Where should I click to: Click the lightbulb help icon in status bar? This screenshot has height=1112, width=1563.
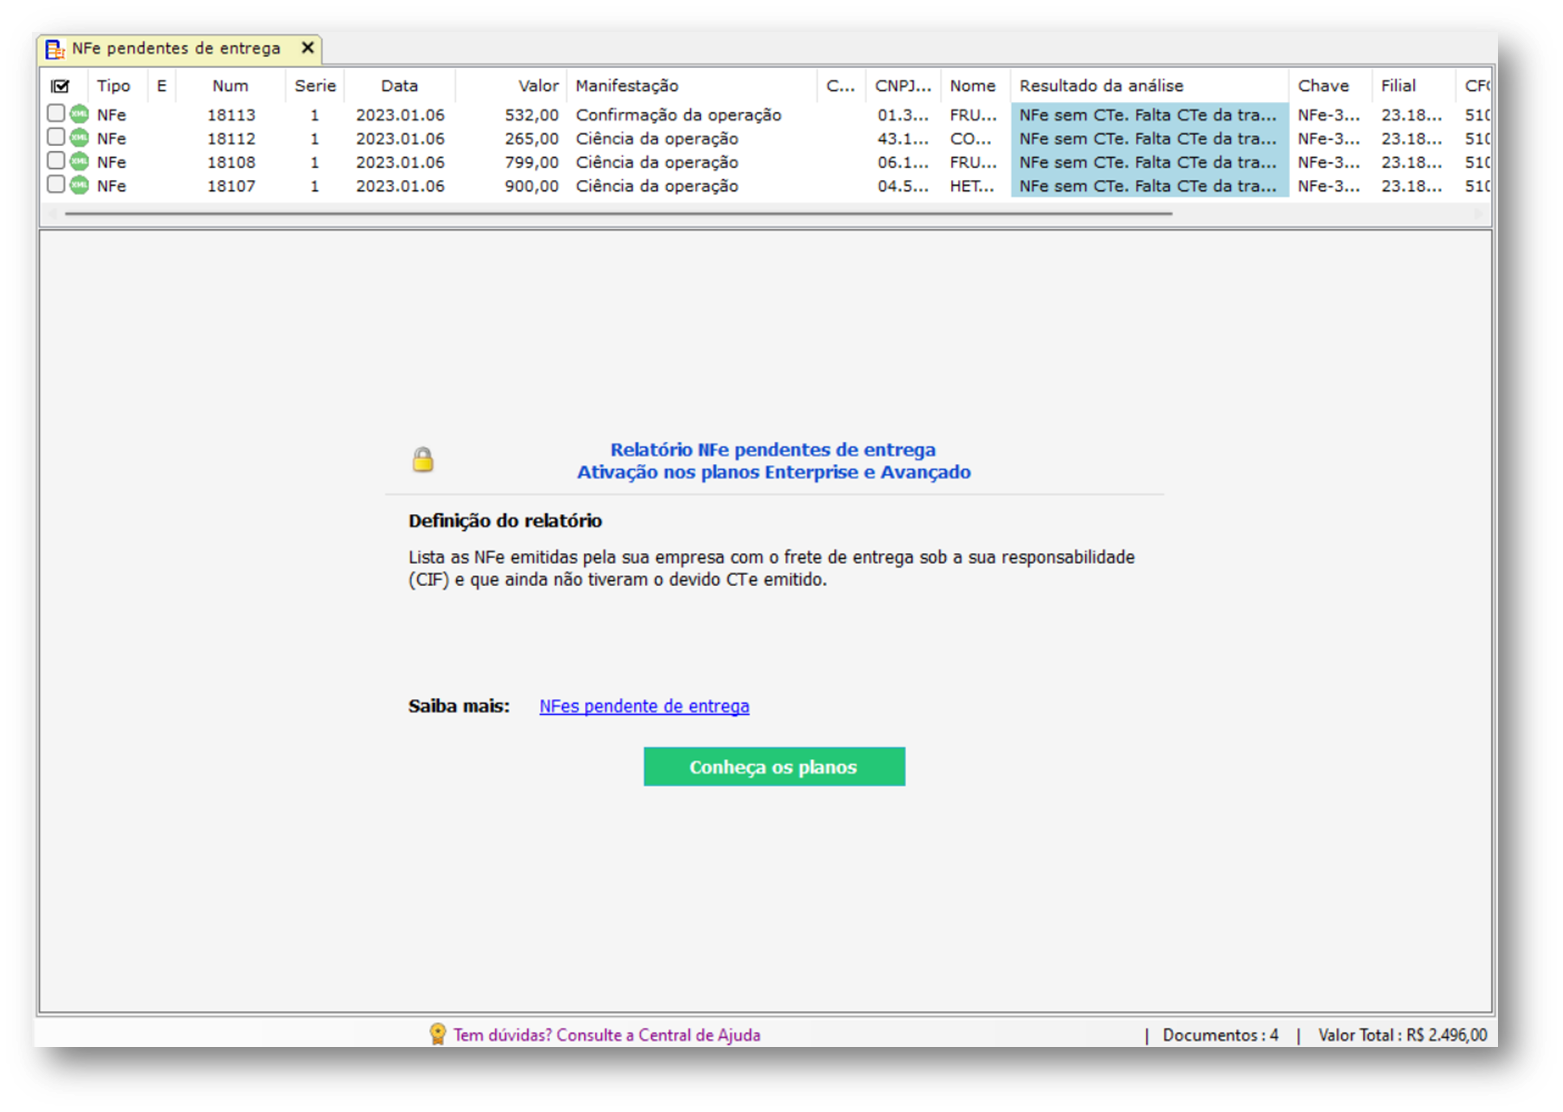click(437, 1034)
